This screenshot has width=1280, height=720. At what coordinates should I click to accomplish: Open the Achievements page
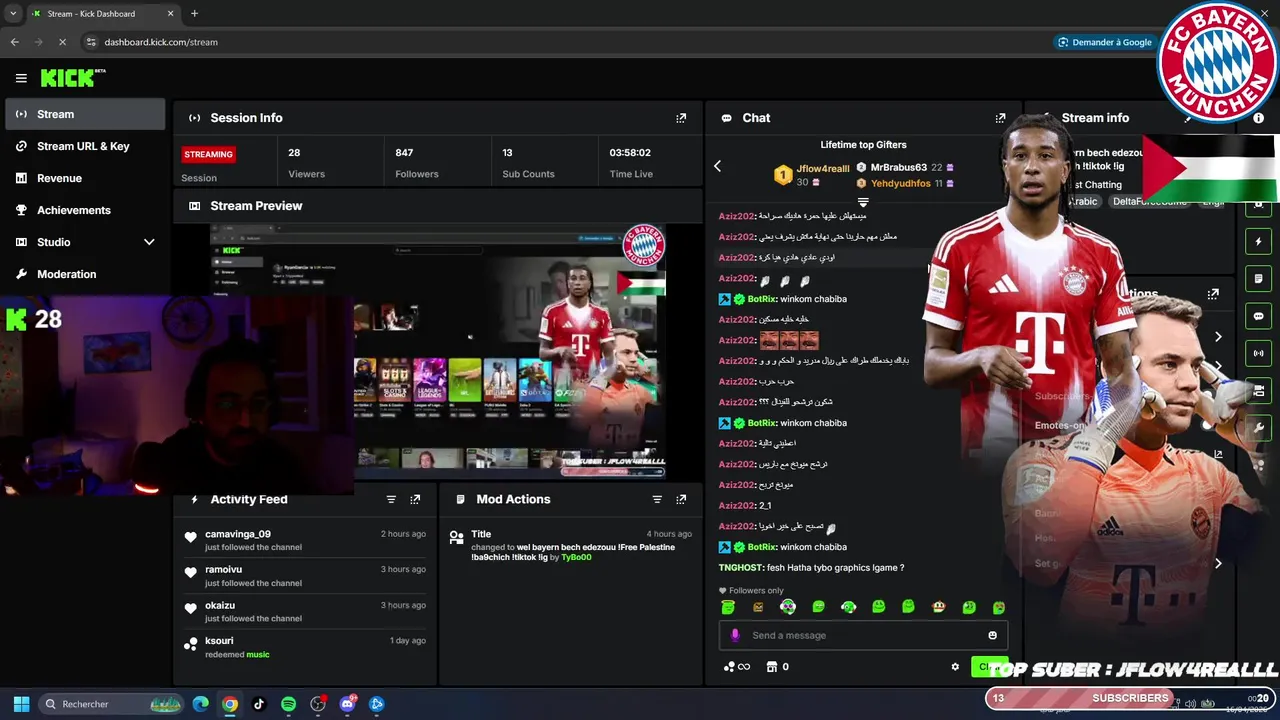click(85, 210)
